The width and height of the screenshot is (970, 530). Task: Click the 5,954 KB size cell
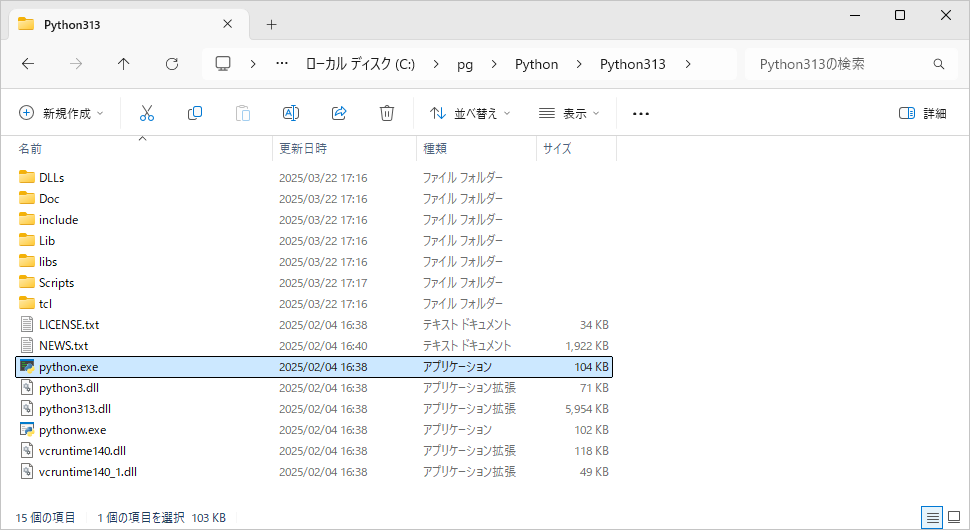(586, 409)
